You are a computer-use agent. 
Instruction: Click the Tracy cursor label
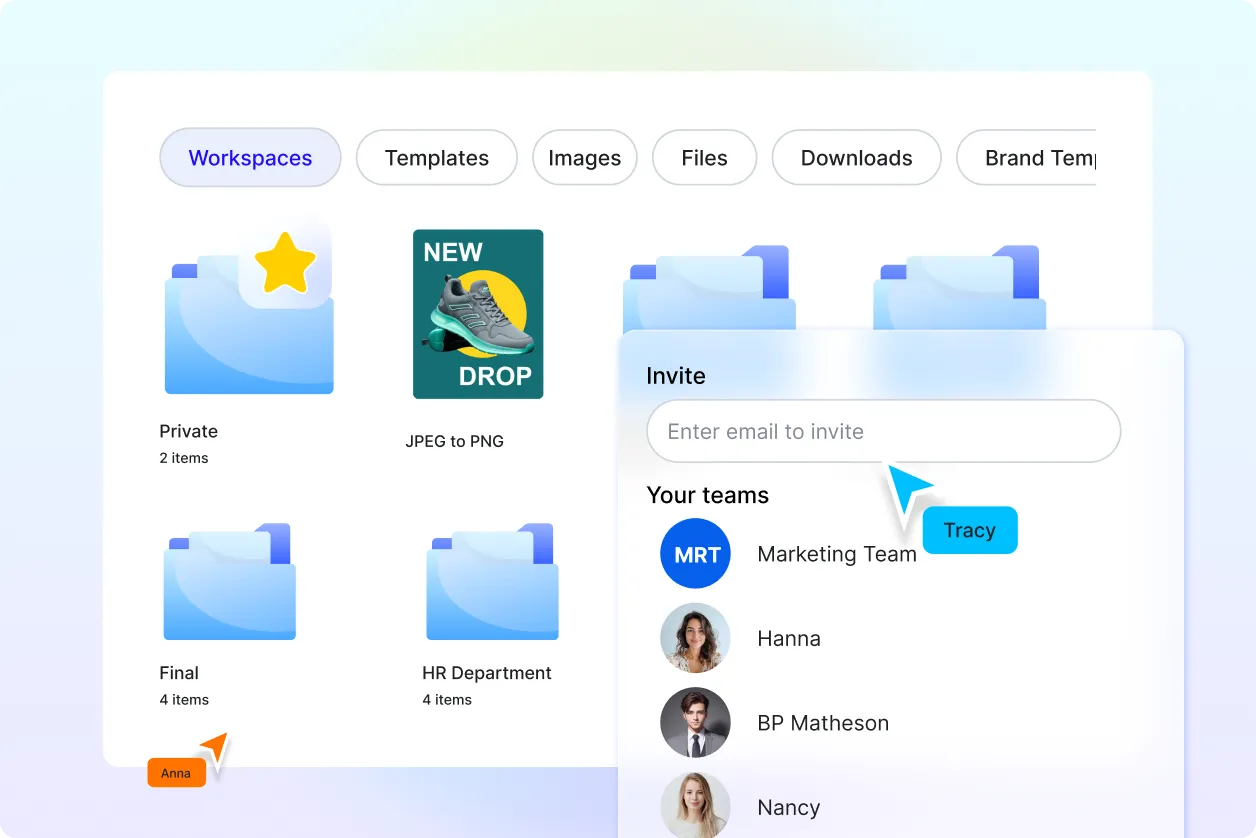coord(969,530)
